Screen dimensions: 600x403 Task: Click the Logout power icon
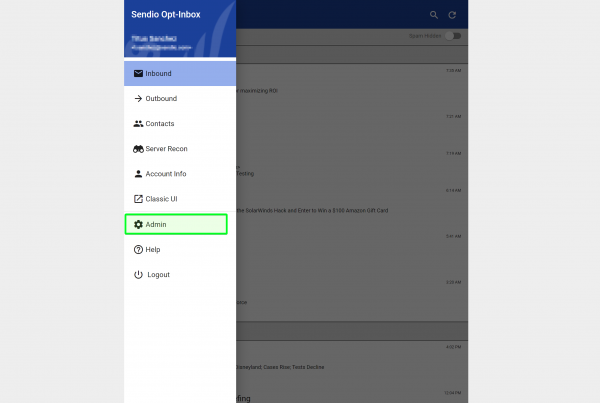click(x=138, y=275)
